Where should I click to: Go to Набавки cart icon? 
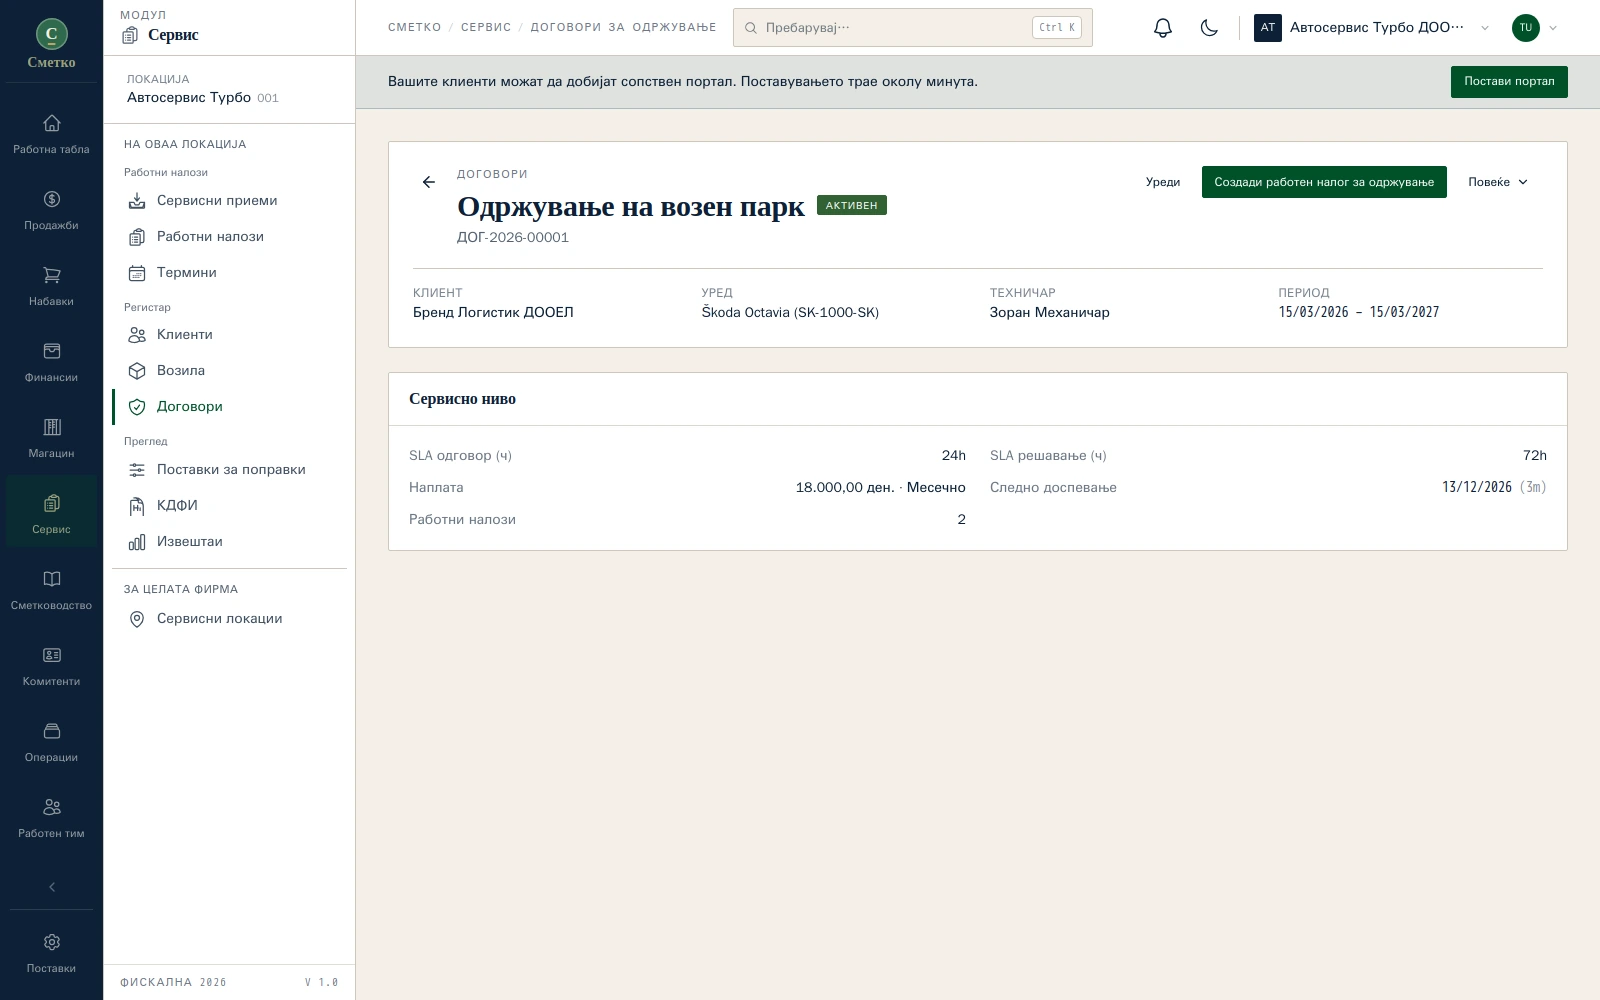[x=51, y=286]
